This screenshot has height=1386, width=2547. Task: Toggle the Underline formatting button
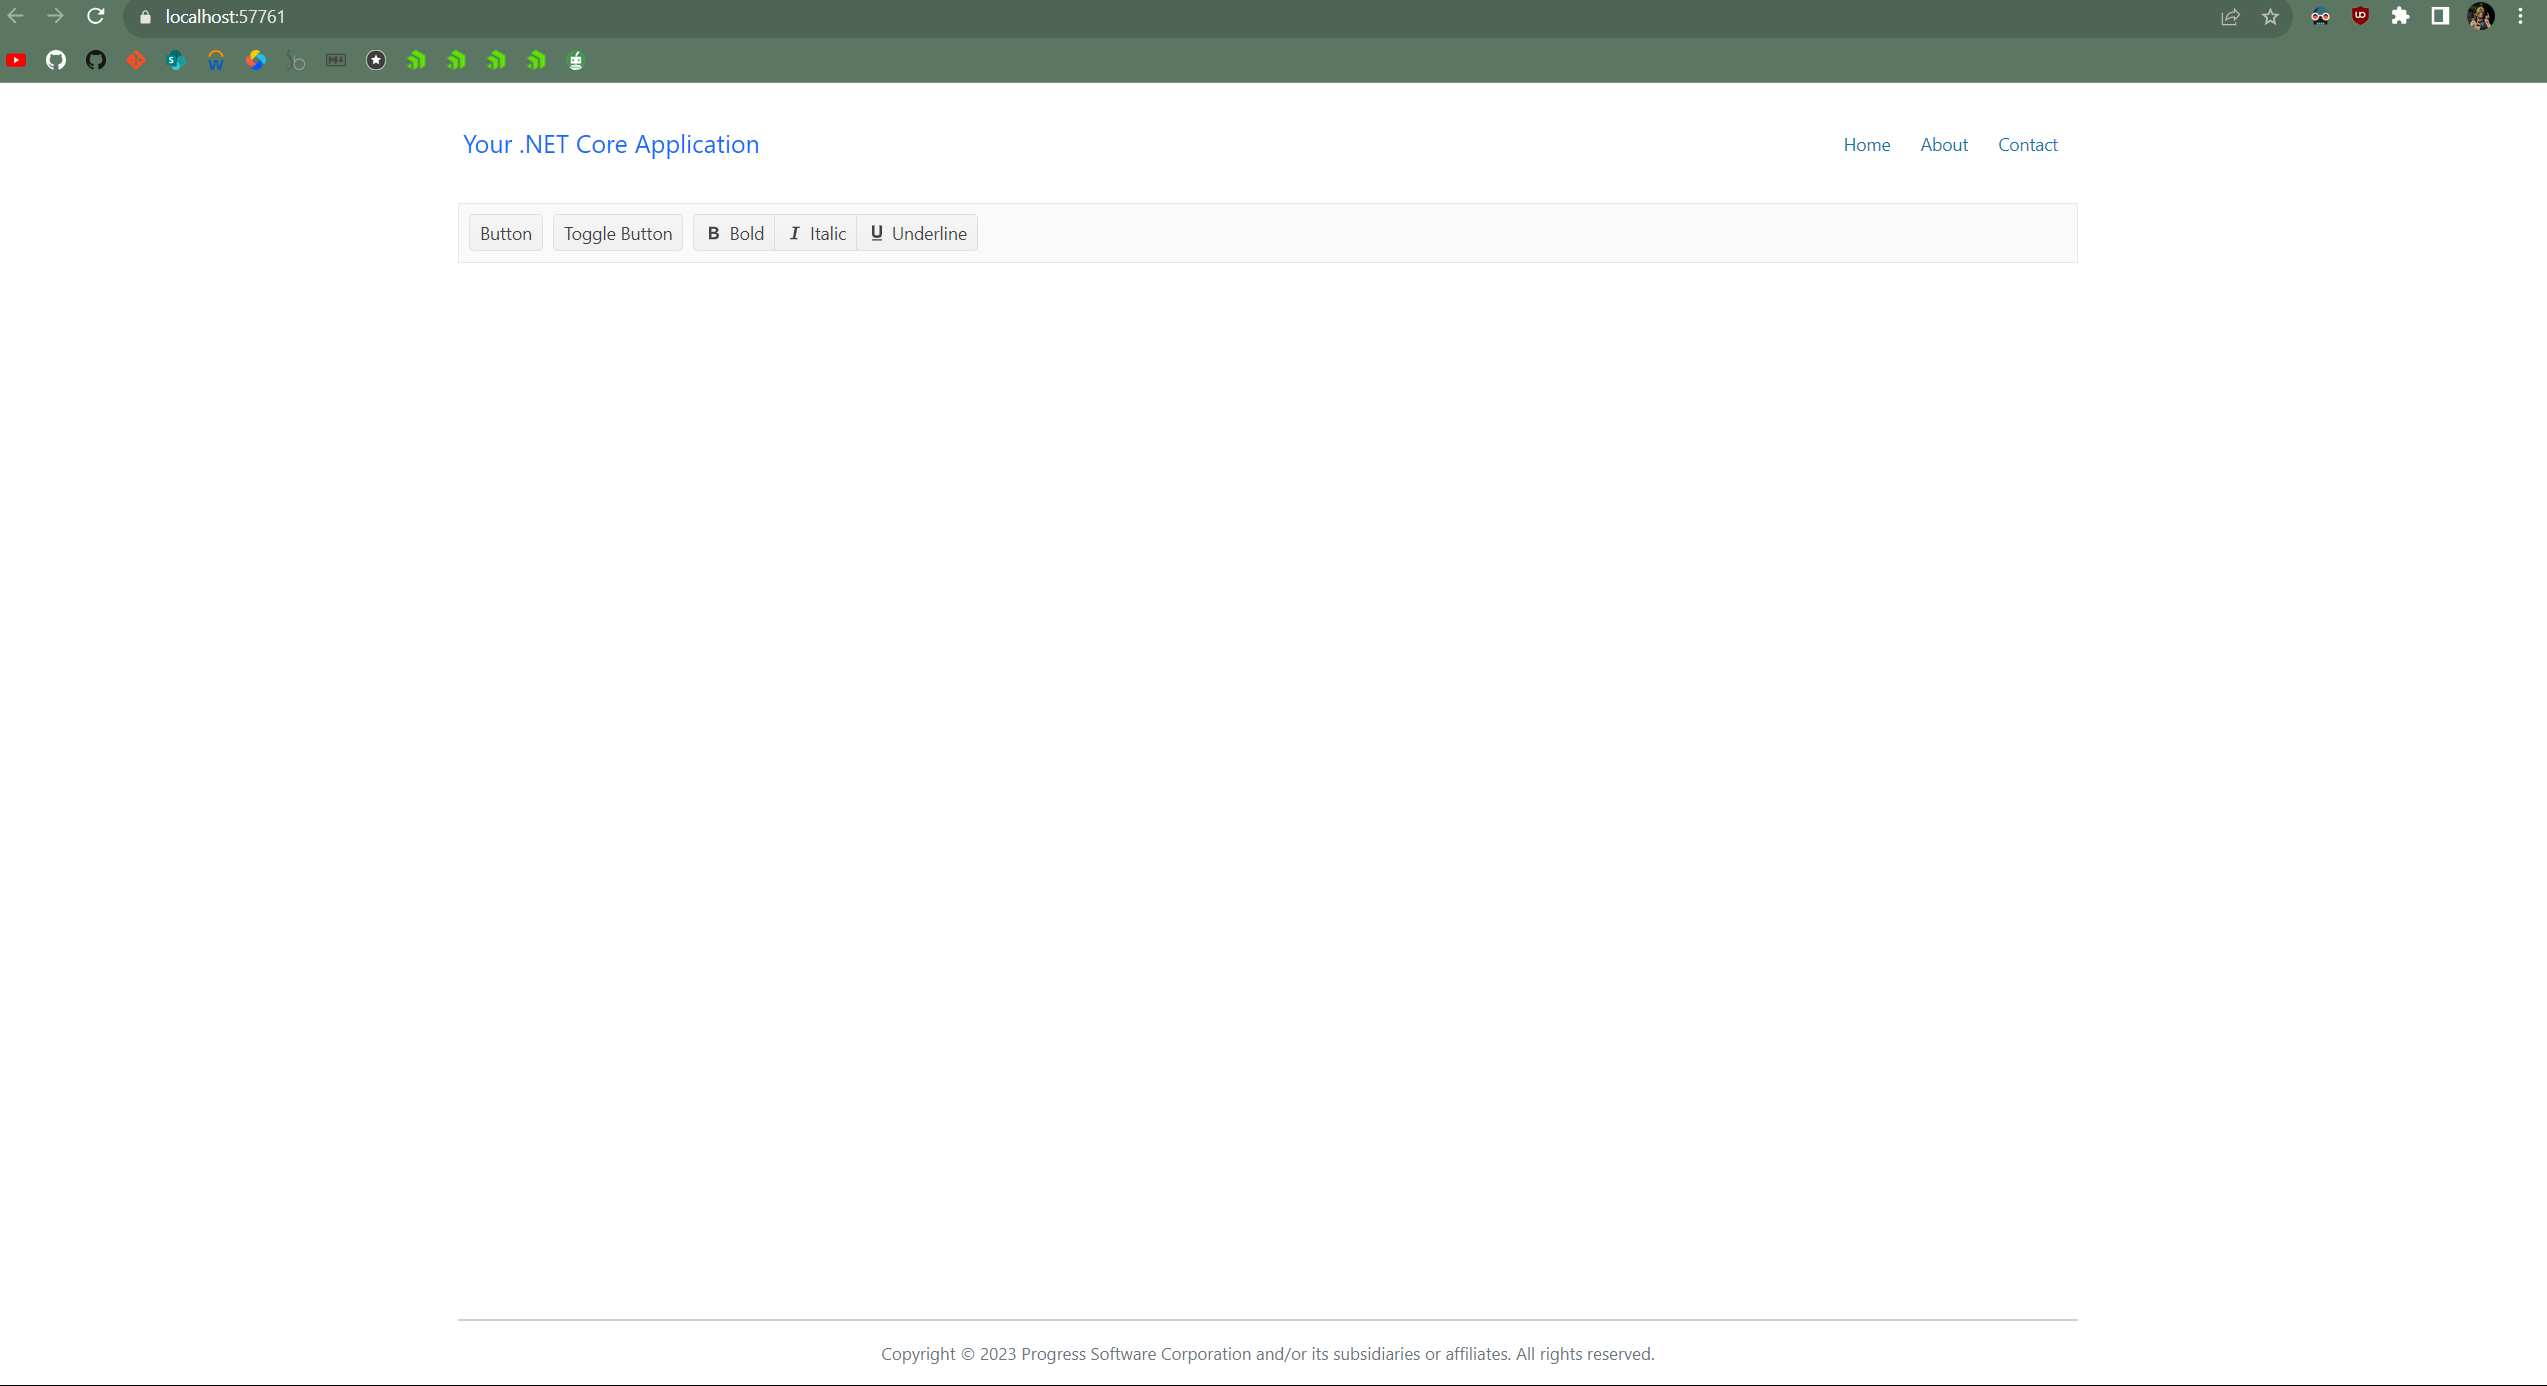click(x=917, y=234)
